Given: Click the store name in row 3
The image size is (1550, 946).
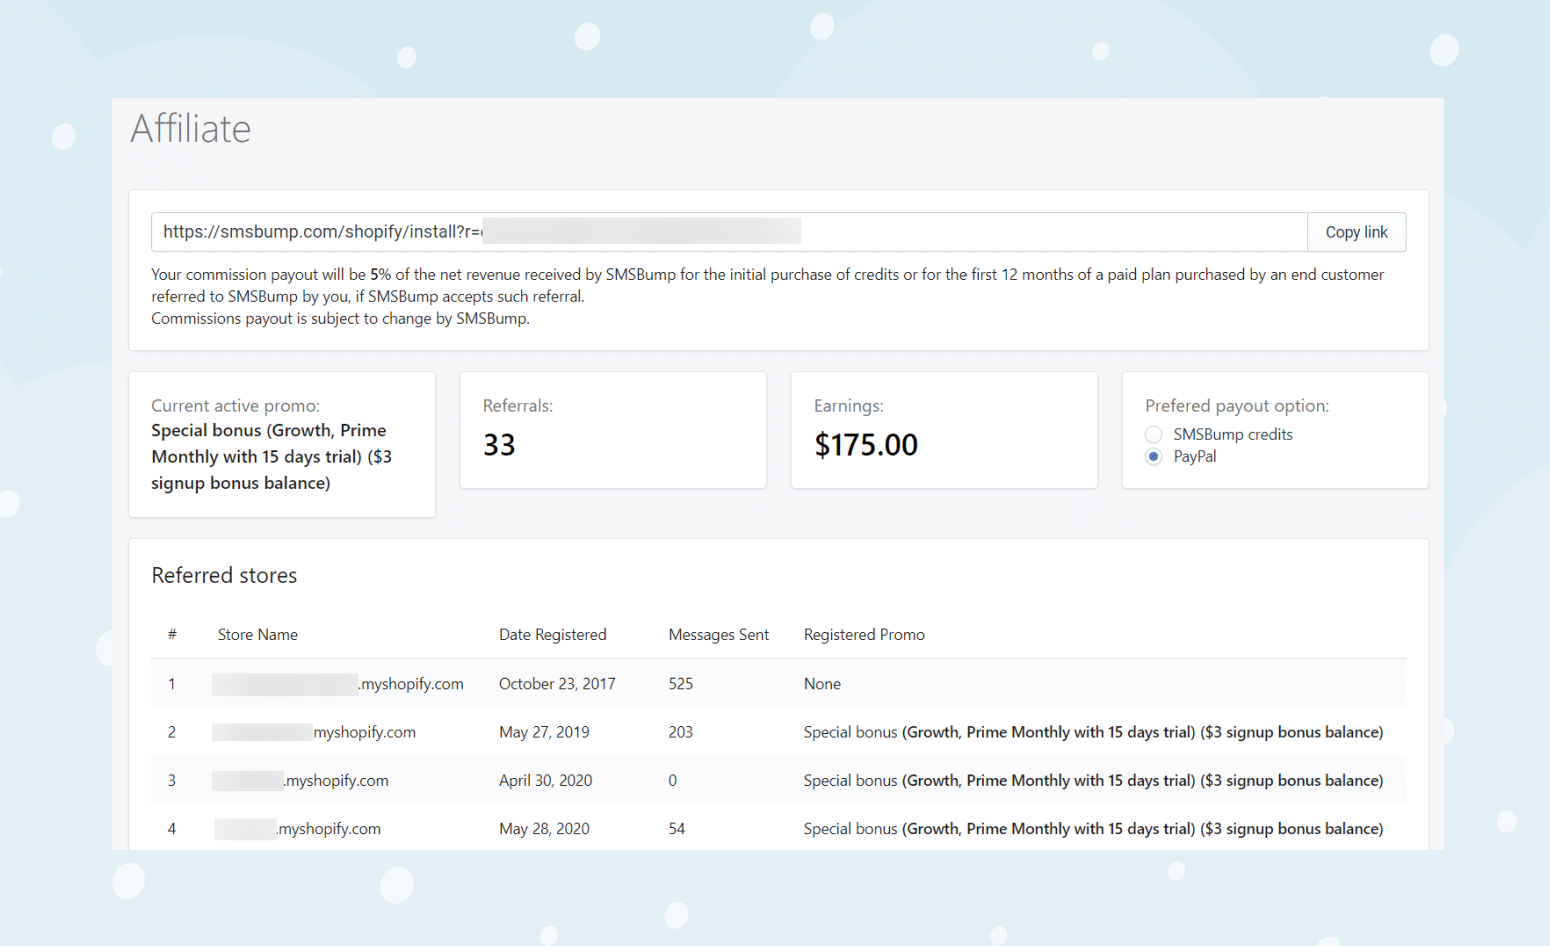Looking at the screenshot, I should point(300,780).
